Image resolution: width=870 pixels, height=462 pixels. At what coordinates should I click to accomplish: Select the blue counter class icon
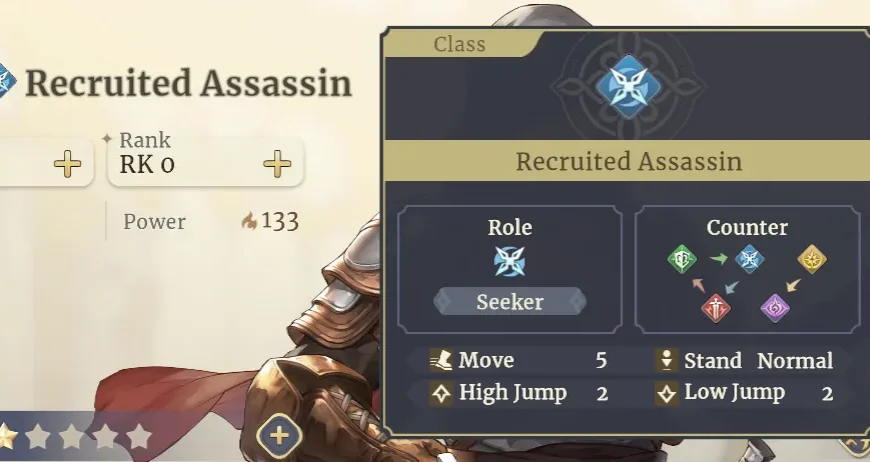749,260
